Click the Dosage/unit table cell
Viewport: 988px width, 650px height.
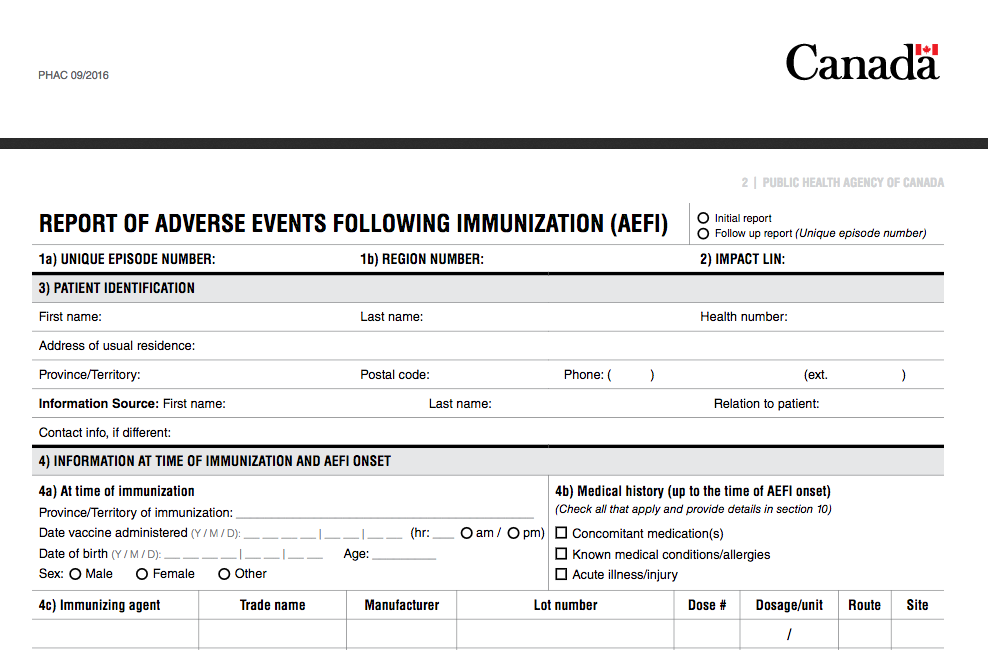pos(789,634)
